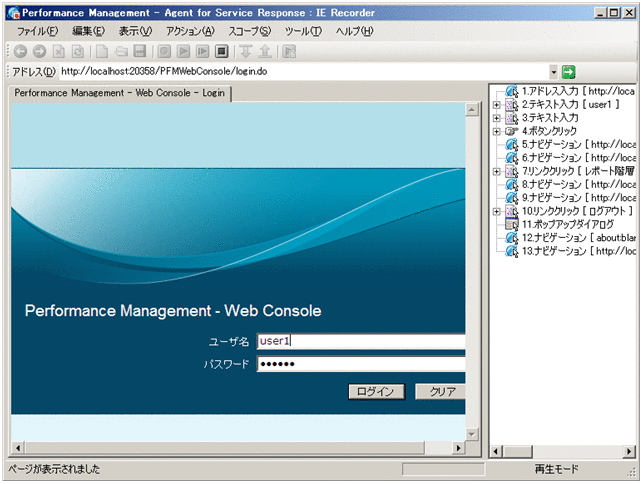Image resolution: width=644 pixels, height=484 pixels.
Task: Click the browser pane scroll left arrow
Action: point(18,448)
